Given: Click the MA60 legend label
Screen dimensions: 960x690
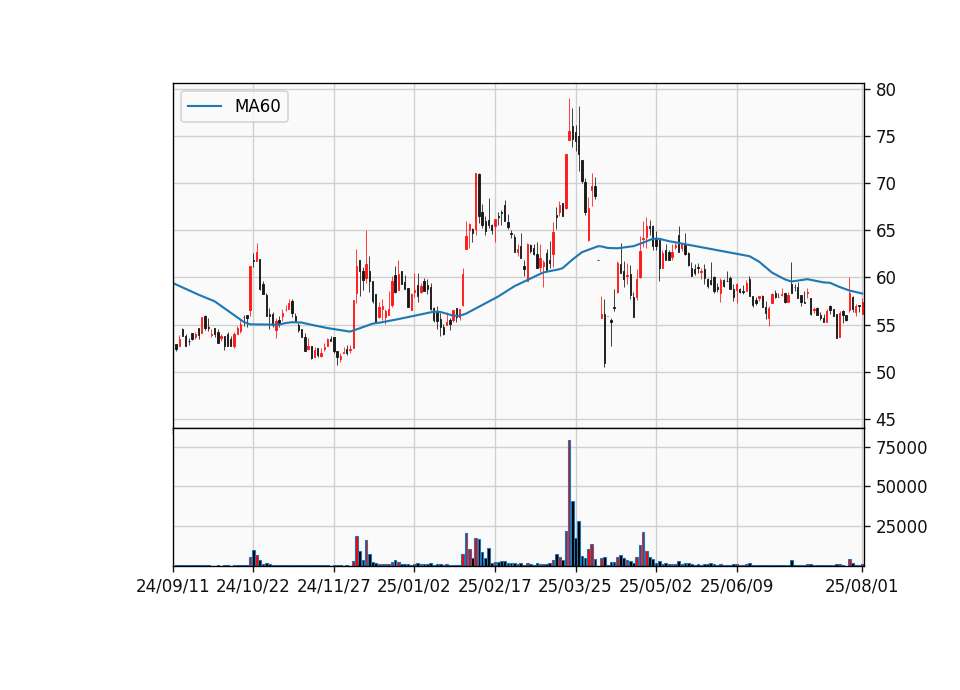Looking at the screenshot, I should point(257,106).
